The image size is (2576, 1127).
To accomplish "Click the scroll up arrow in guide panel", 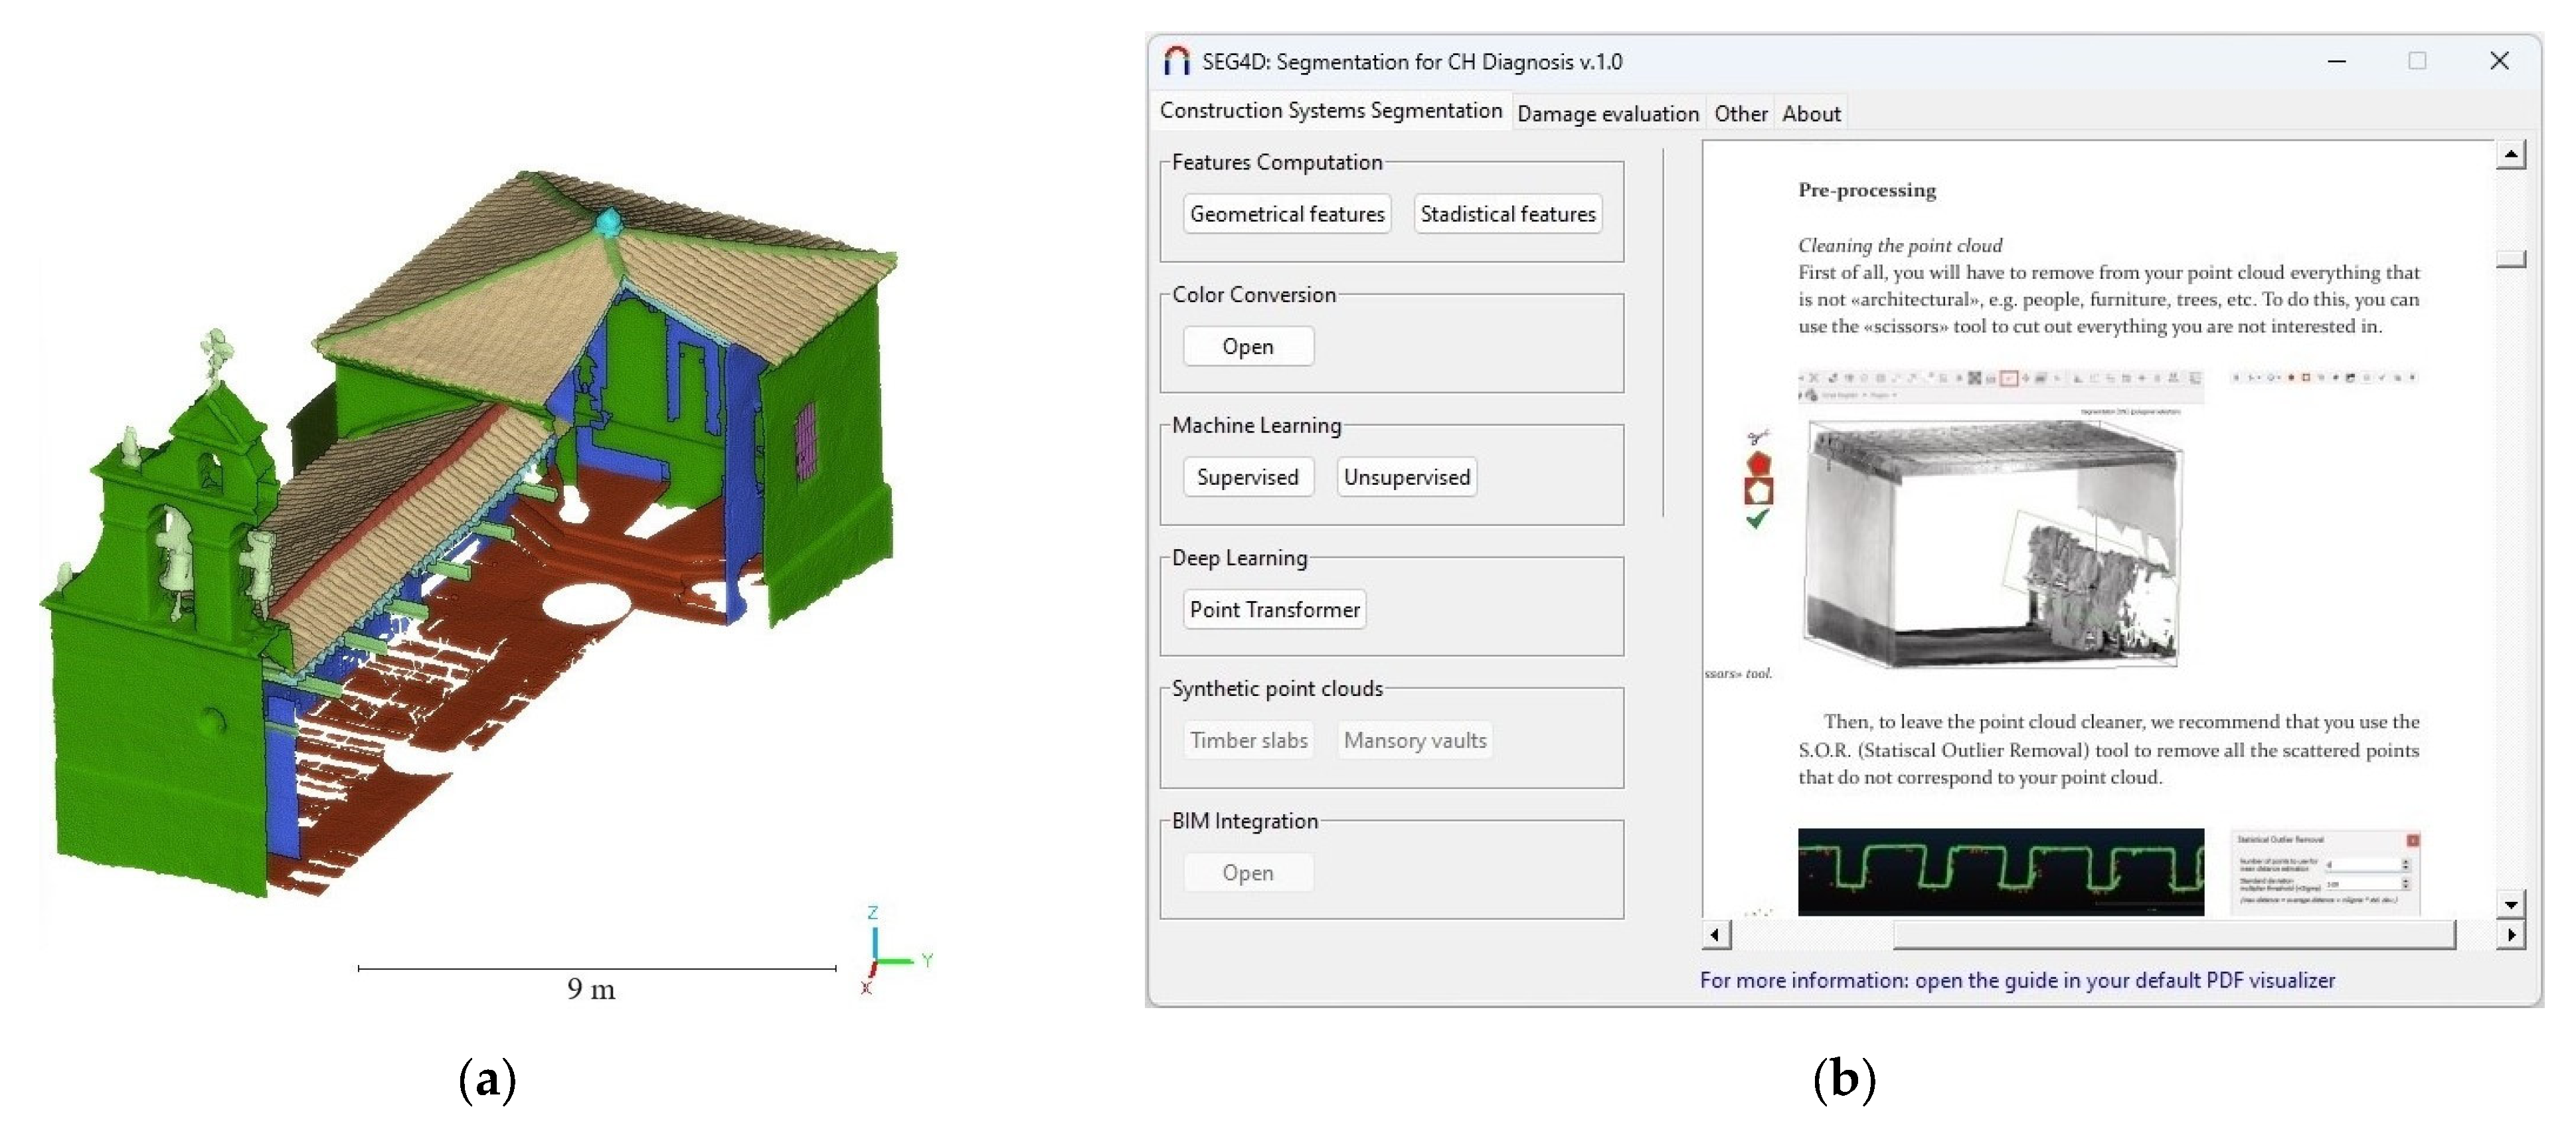I will [2511, 155].
